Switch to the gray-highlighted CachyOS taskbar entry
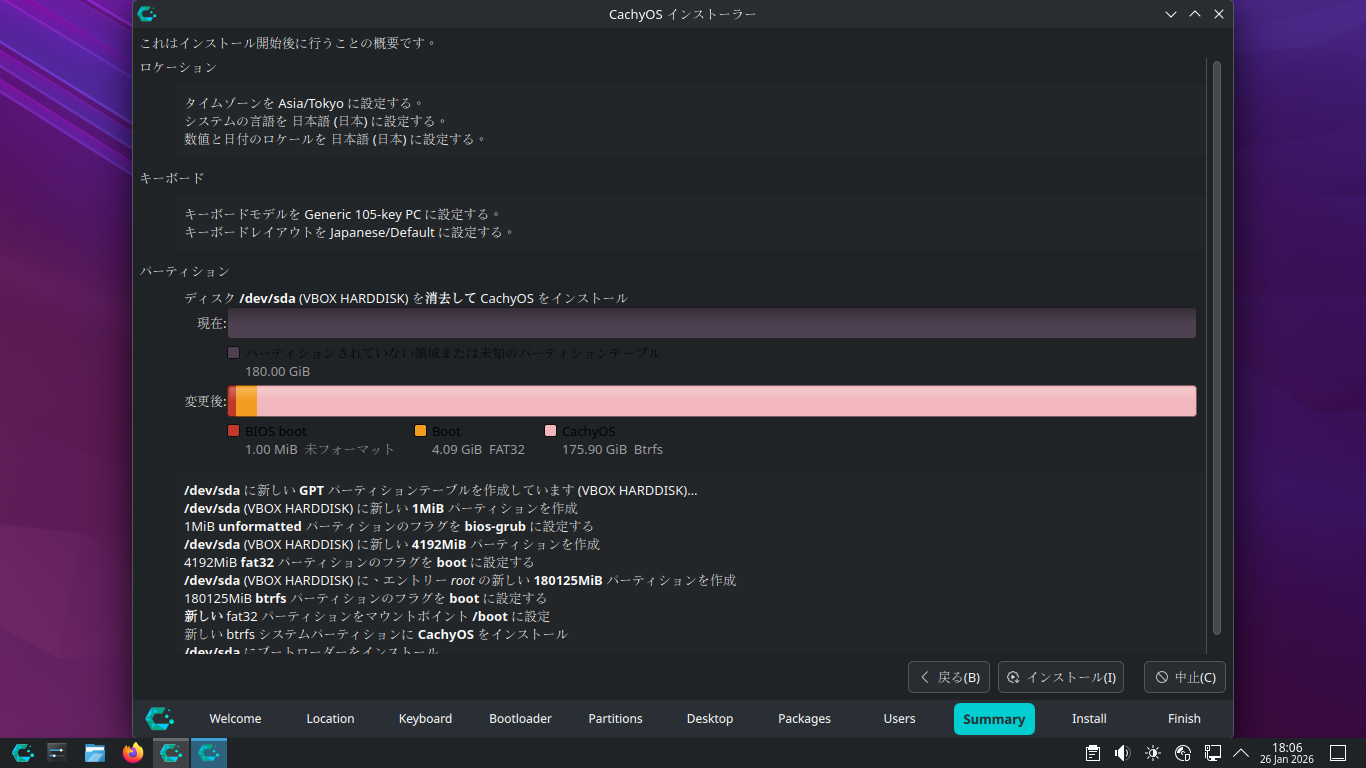This screenshot has height=768, width=1366. coord(171,753)
